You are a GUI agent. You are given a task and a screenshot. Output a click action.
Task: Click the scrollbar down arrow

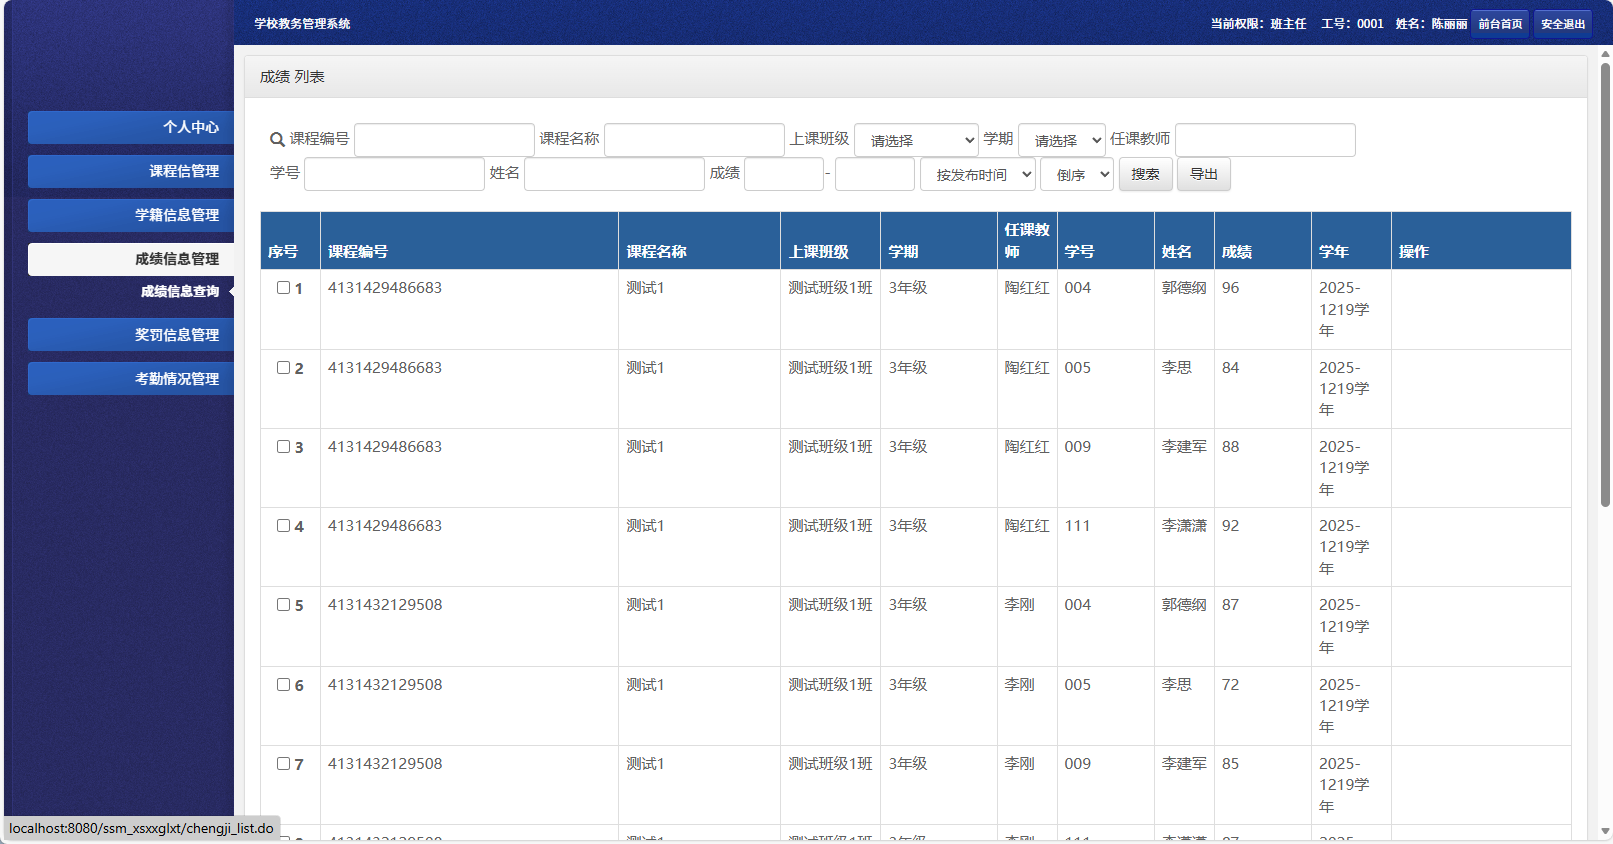coord(1605,831)
